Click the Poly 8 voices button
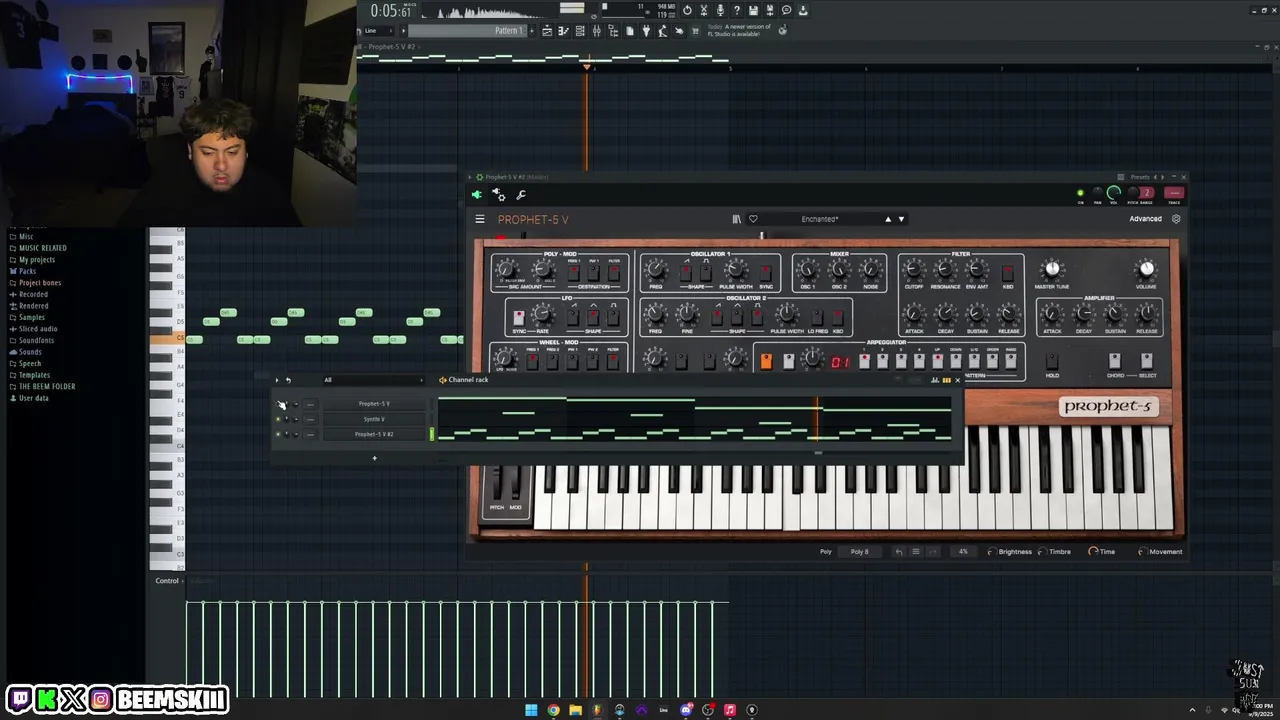1280x720 pixels. [860, 552]
